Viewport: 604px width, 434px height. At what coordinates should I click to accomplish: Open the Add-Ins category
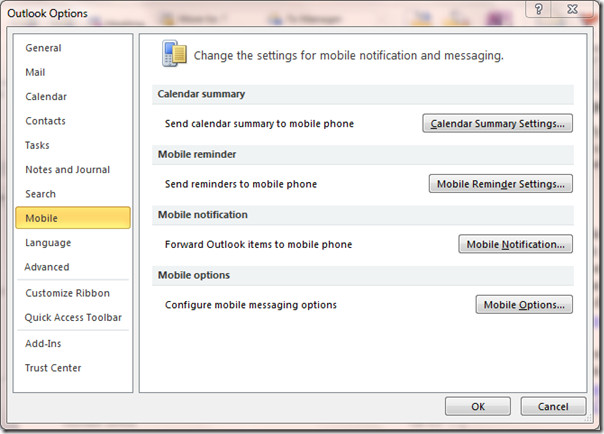point(73,344)
